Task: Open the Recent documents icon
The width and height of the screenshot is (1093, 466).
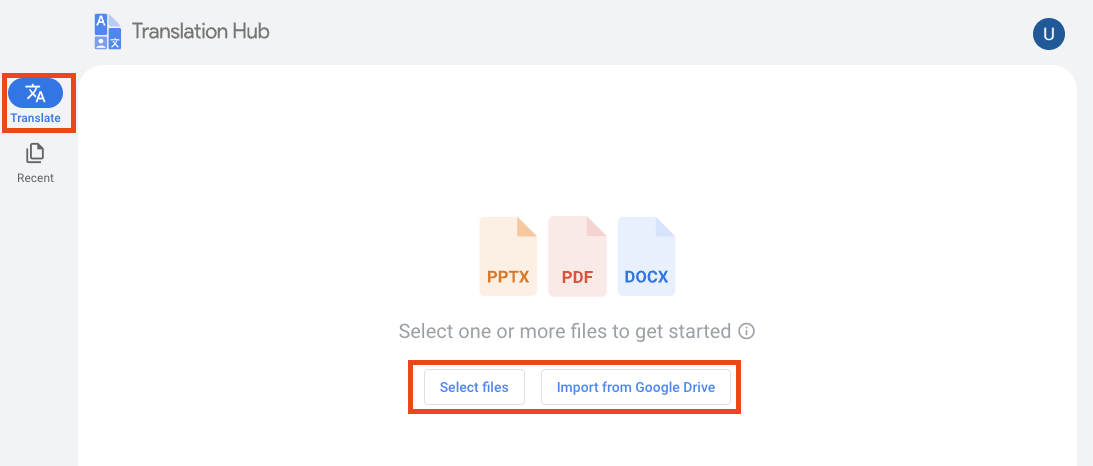Action: pos(35,153)
